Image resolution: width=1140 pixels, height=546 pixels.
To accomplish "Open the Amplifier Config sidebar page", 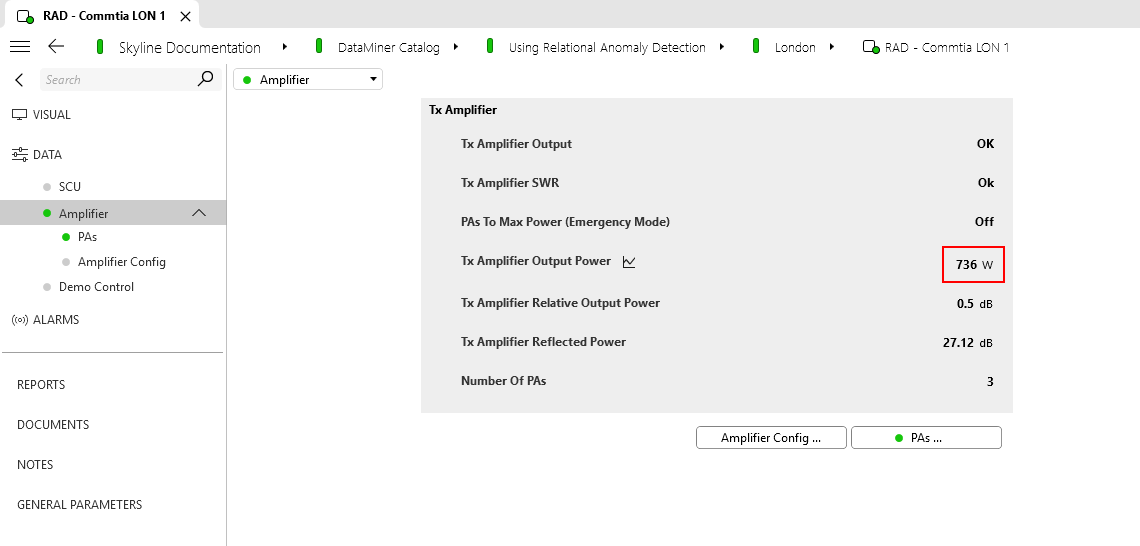I will (x=121, y=262).
